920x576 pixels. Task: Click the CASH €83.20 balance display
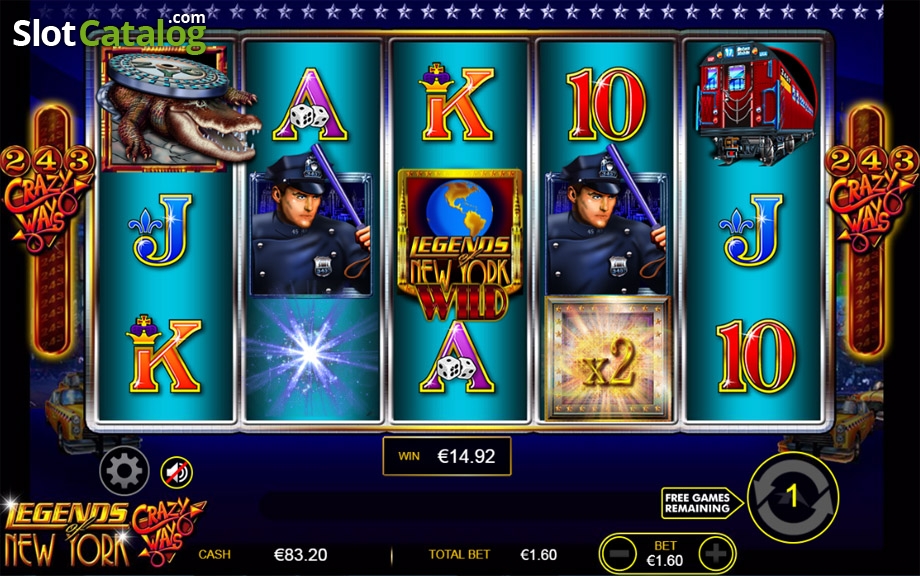[262, 554]
